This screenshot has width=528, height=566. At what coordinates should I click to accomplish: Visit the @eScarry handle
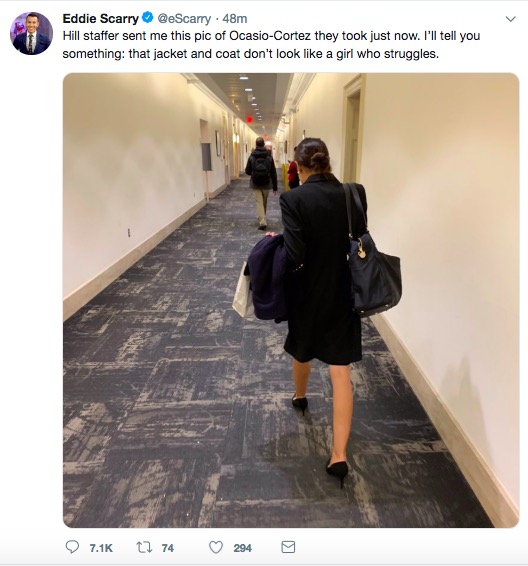[x=184, y=18]
